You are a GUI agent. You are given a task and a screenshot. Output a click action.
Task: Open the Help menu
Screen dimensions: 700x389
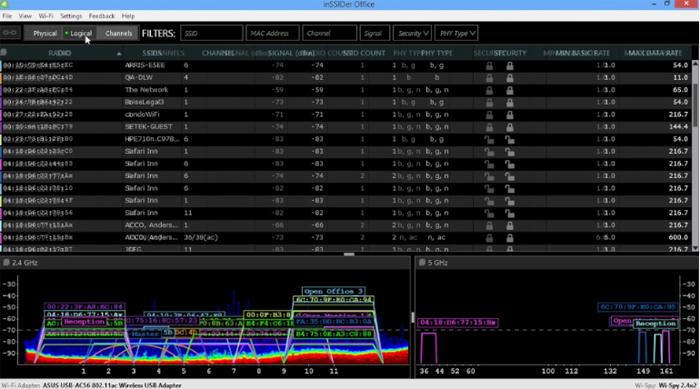coord(128,16)
